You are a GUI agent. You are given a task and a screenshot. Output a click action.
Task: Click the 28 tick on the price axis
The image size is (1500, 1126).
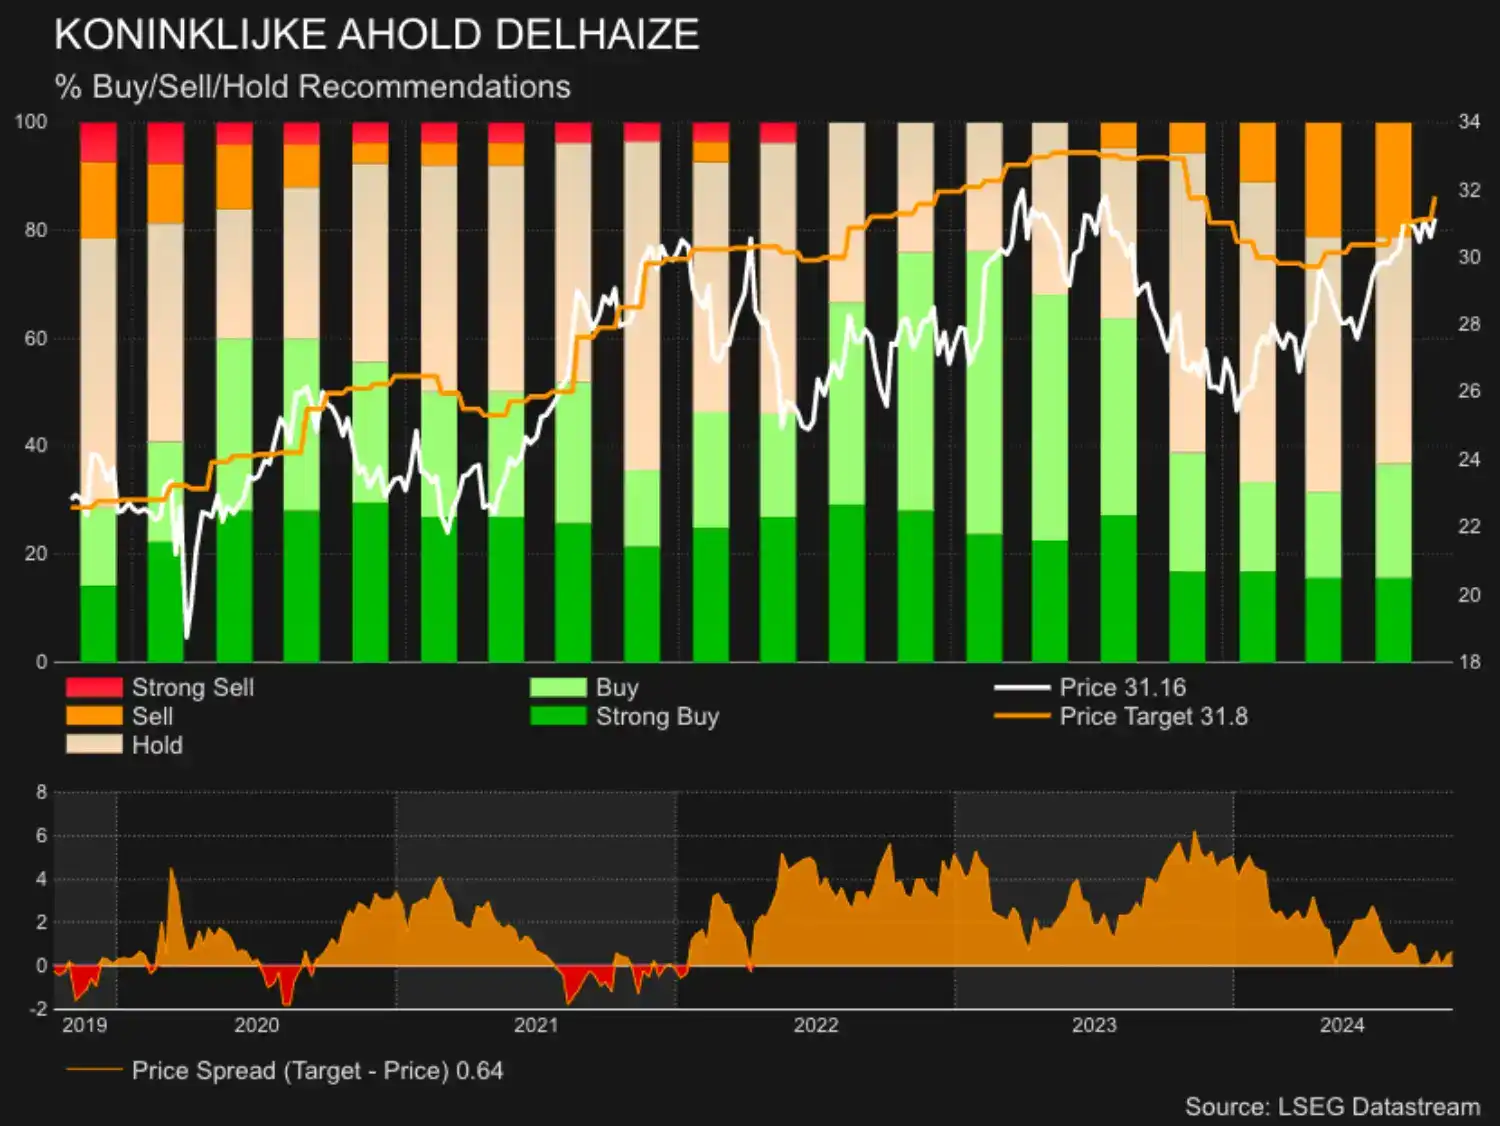tap(1469, 324)
